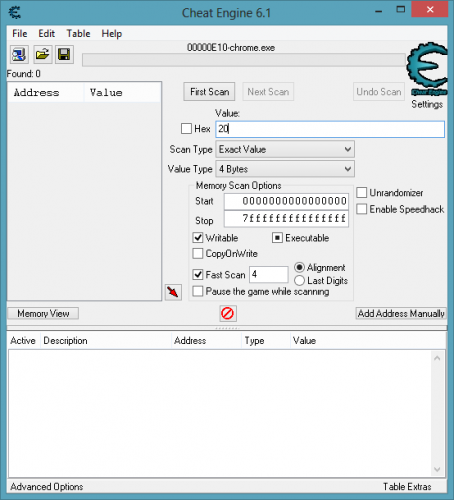Click the floppy disk save icon
The image size is (454, 500).
(64, 54)
